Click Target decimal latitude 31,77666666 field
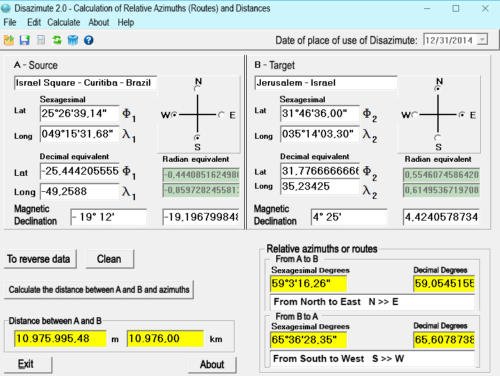 tap(320, 171)
